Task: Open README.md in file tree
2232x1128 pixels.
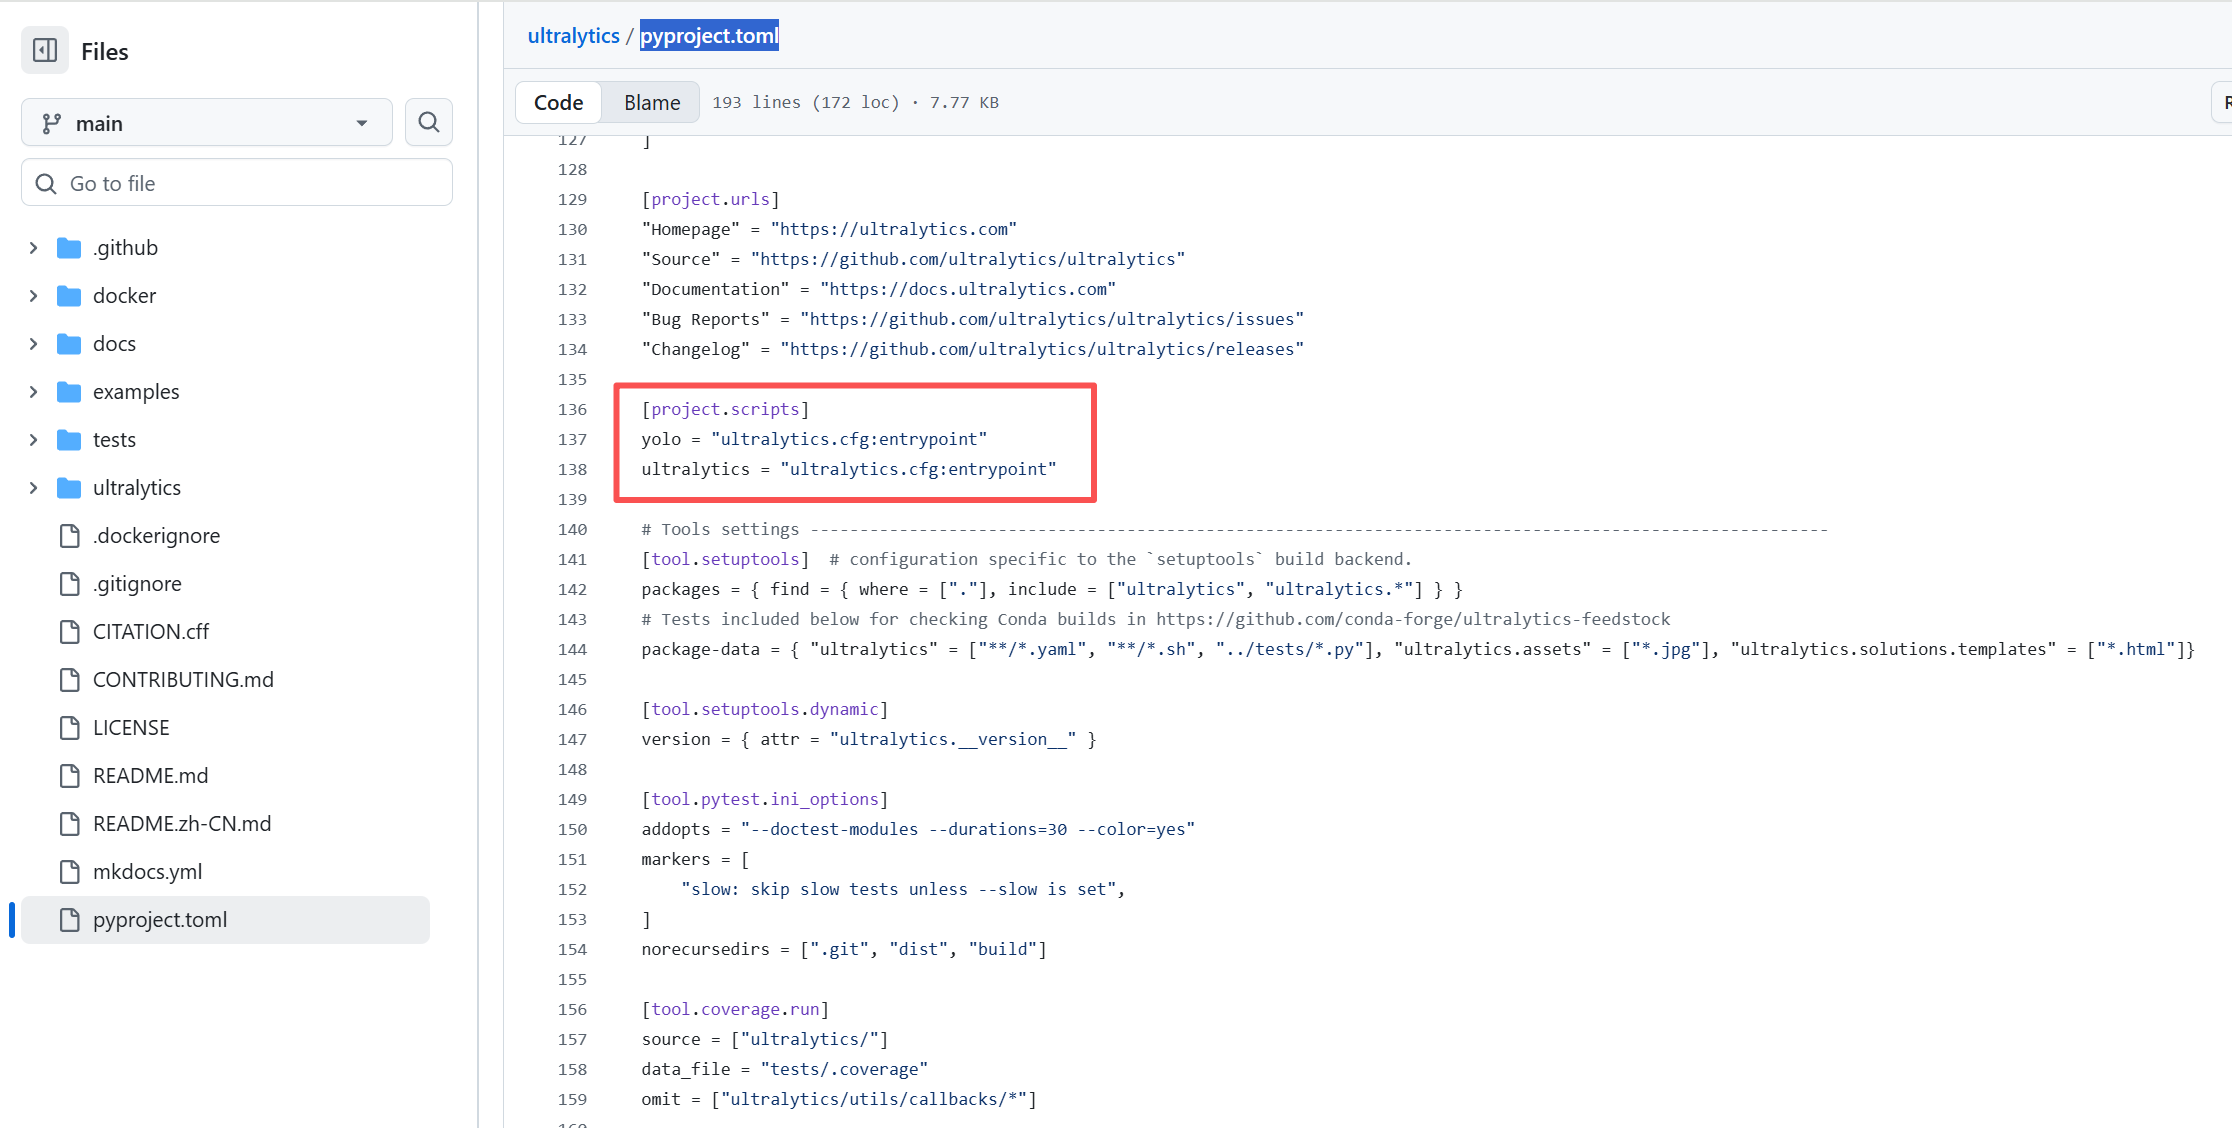Action: tap(150, 776)
